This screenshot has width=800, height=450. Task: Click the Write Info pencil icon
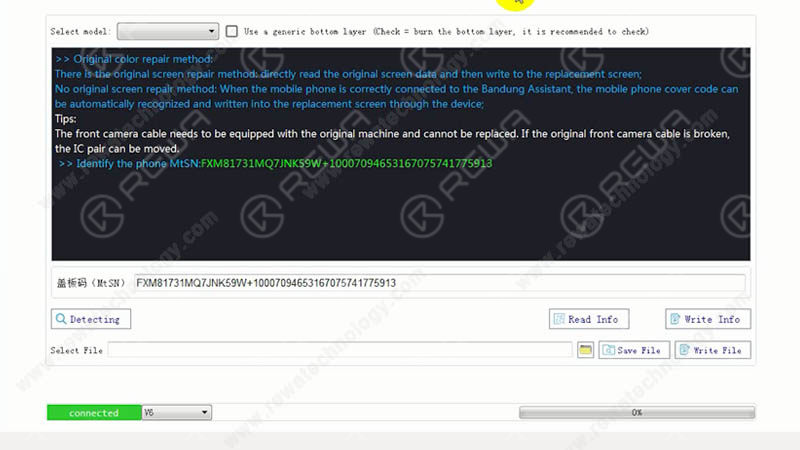(675, 319)
